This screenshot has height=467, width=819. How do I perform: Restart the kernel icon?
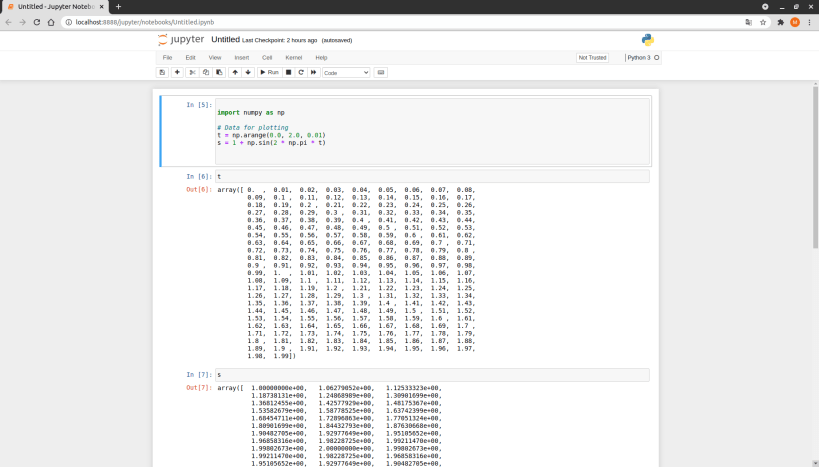click(x=300, y=72)
